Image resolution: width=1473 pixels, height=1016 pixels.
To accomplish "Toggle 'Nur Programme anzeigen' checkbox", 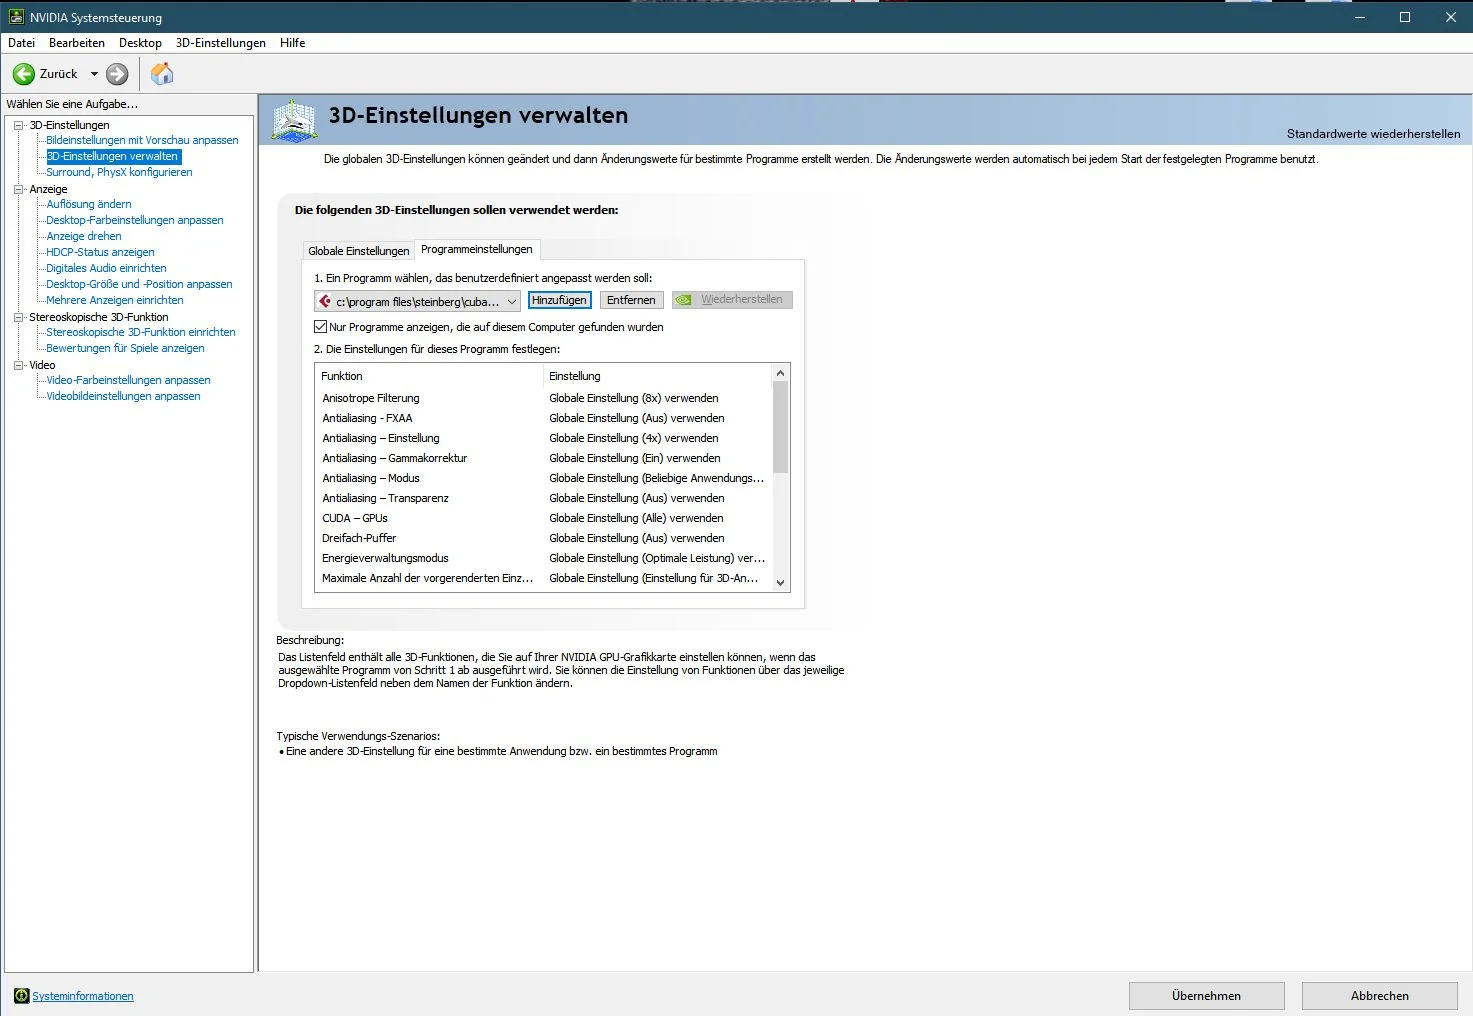I will (321, 327).
